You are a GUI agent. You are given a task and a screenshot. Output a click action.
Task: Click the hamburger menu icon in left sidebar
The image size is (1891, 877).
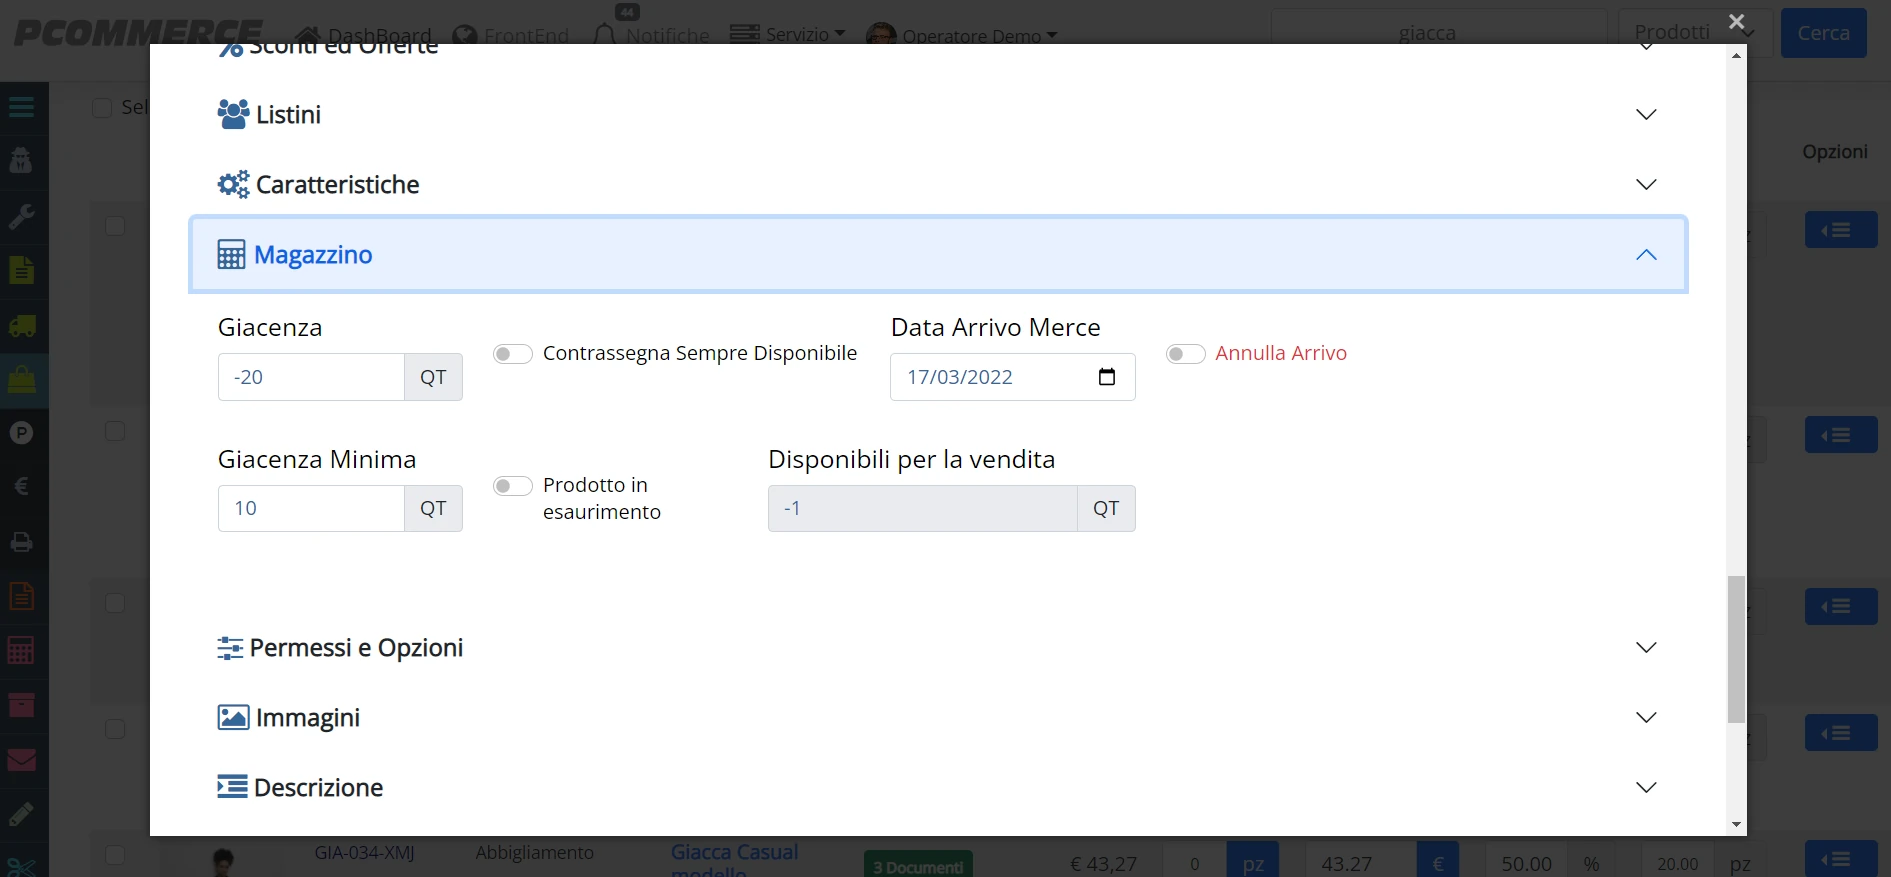(22, 107)
